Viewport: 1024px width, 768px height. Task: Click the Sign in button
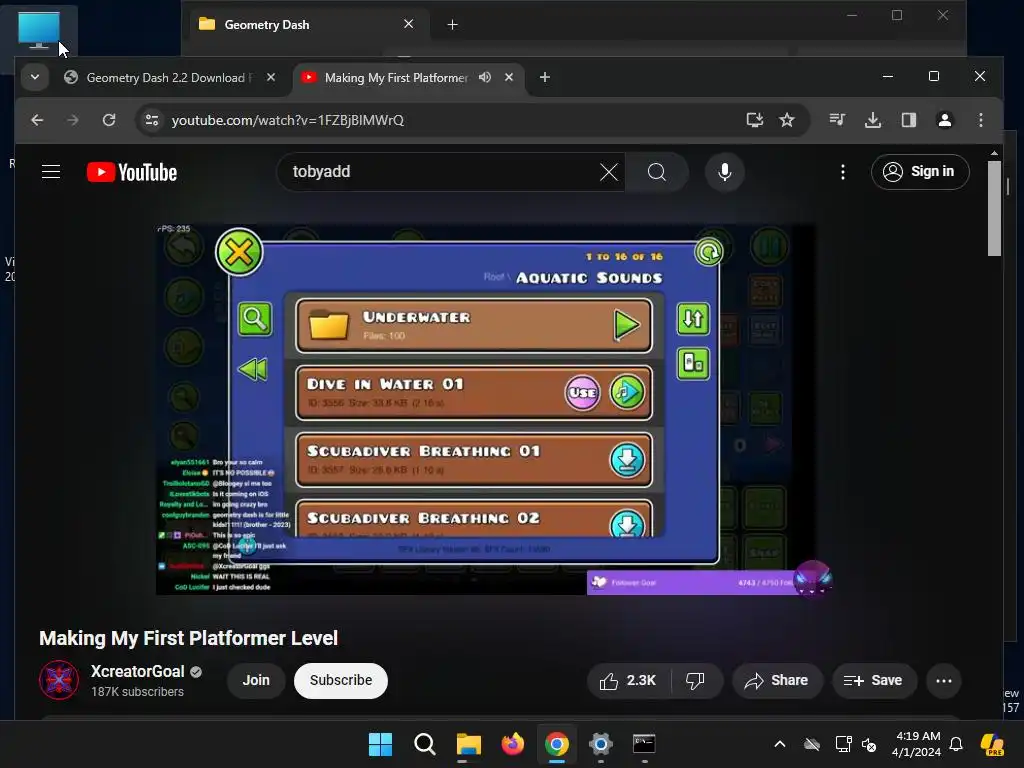[920, 172]
